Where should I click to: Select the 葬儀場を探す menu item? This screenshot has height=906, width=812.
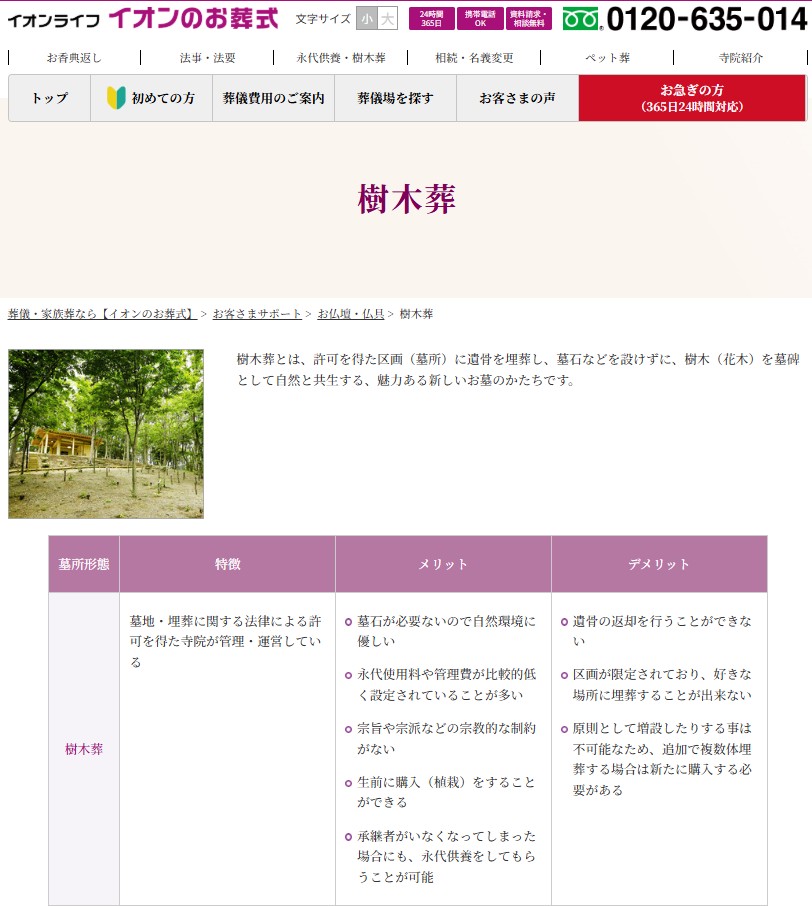395,98
